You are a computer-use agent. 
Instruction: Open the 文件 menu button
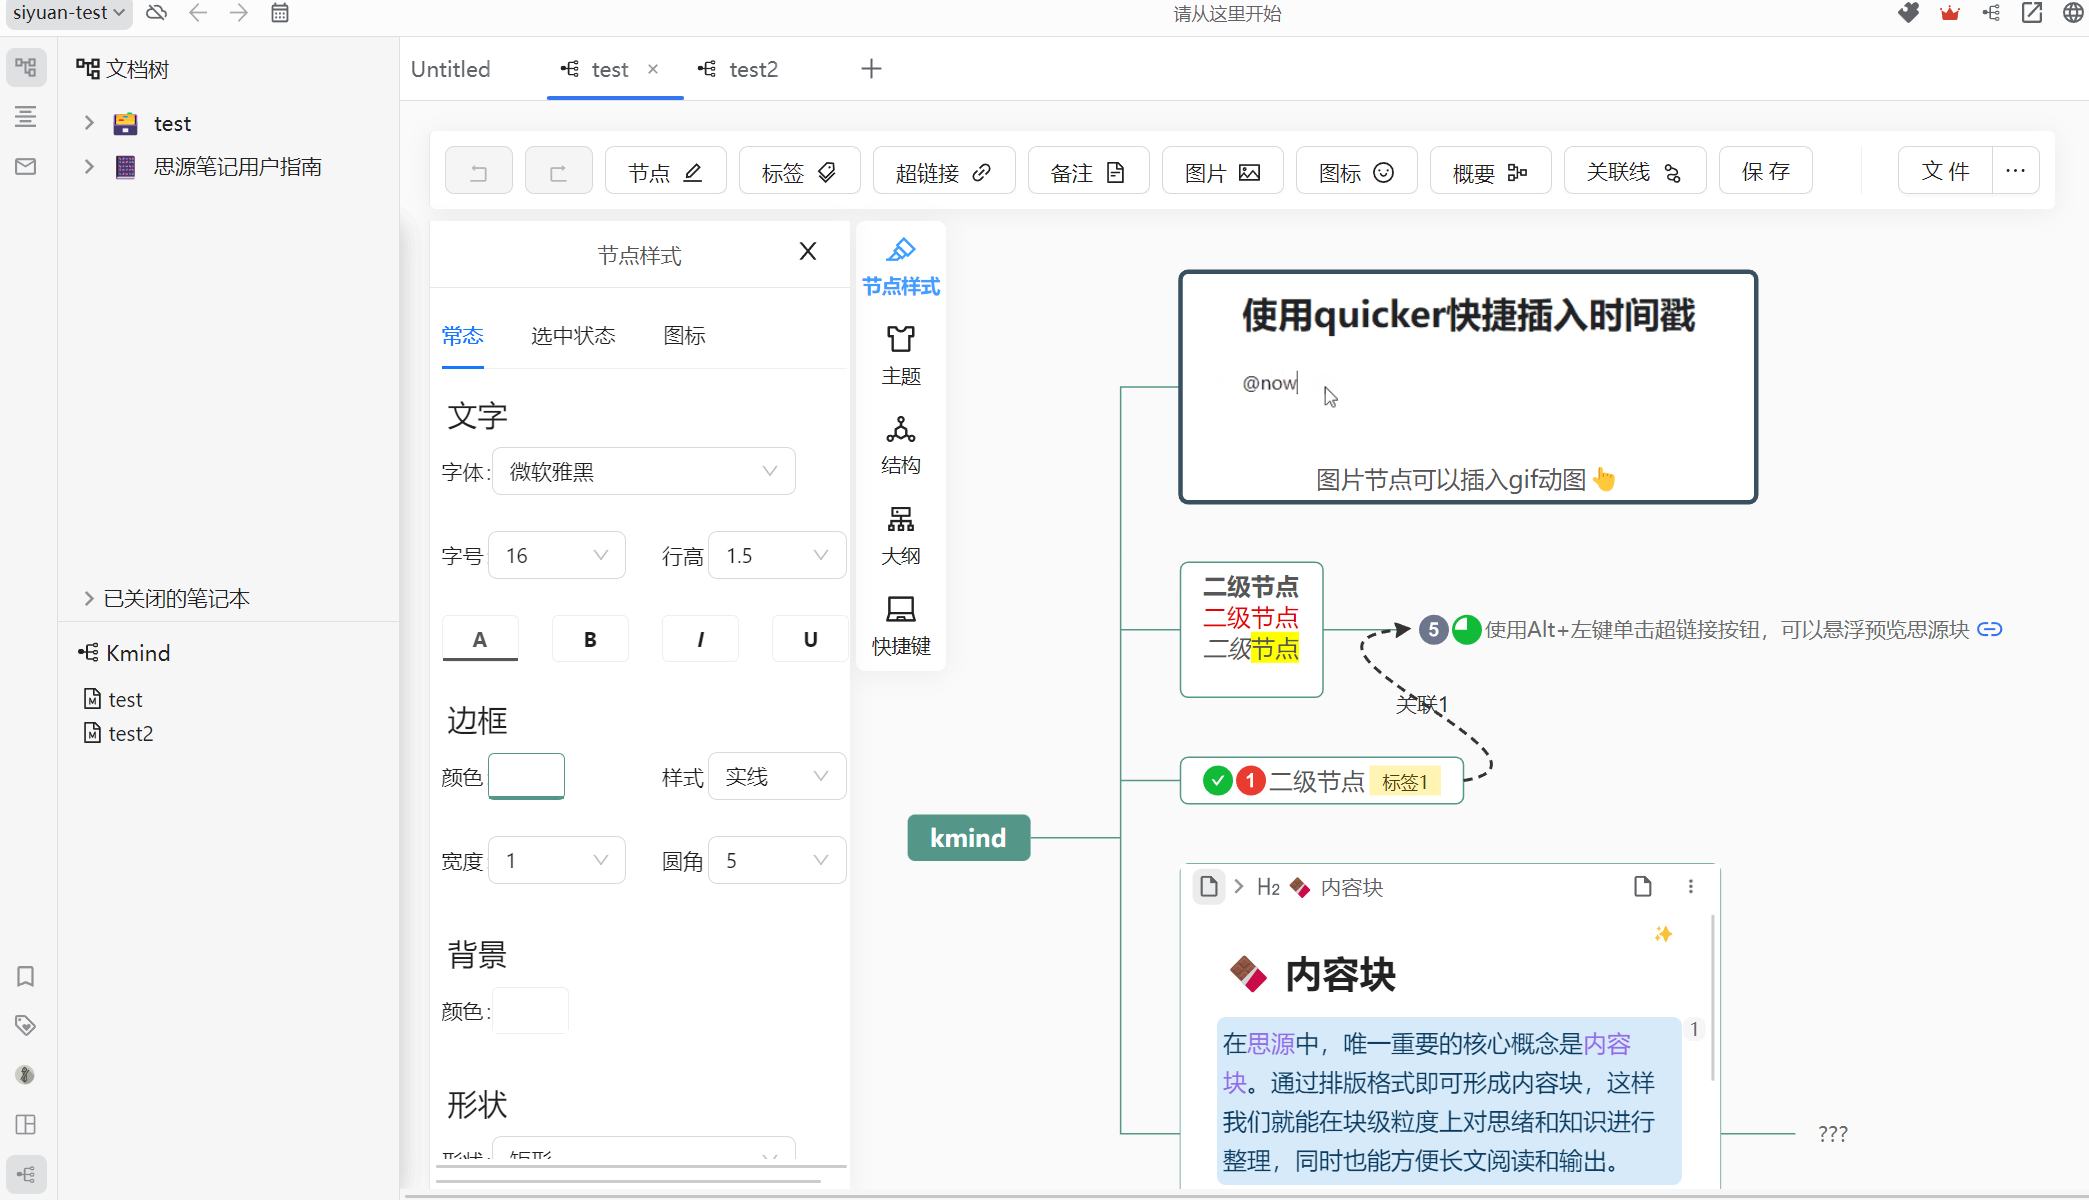click(1945, 172)
